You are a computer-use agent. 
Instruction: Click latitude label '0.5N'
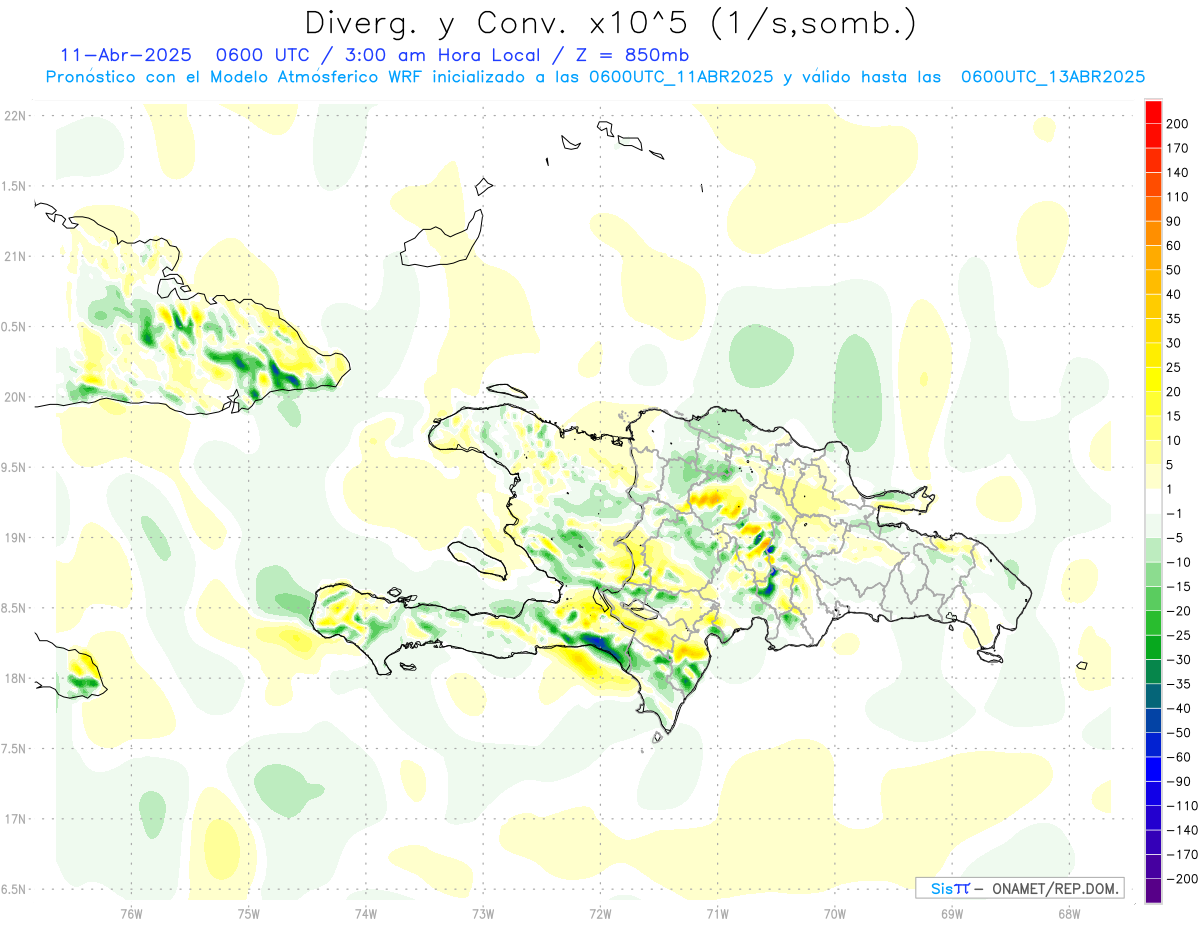click(x=15, y=327)
